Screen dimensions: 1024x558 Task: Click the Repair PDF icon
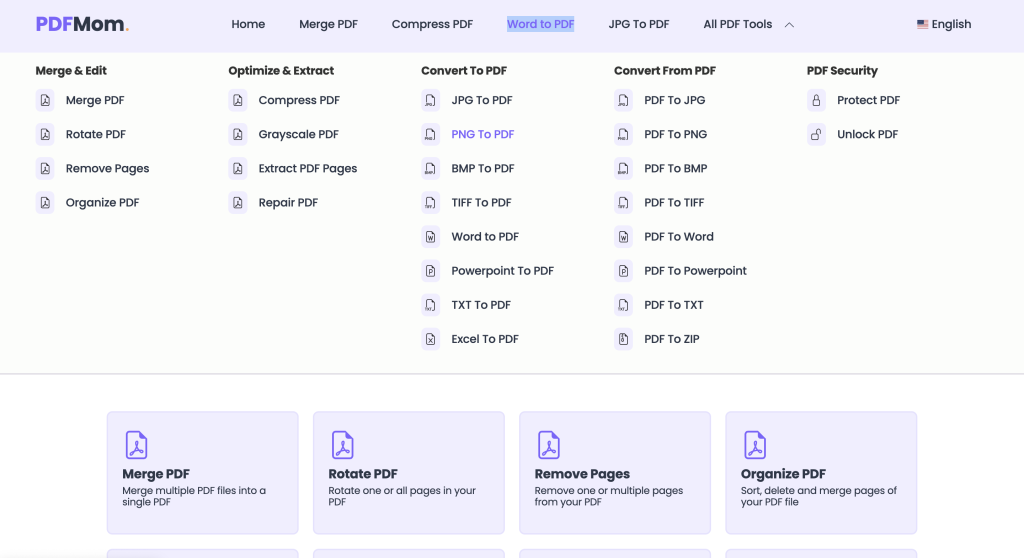click(x=238, y=203)
